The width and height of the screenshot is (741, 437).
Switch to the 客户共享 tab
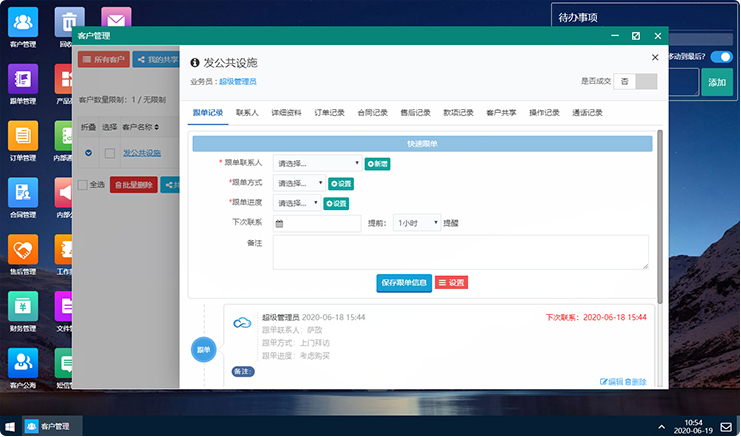501,112
